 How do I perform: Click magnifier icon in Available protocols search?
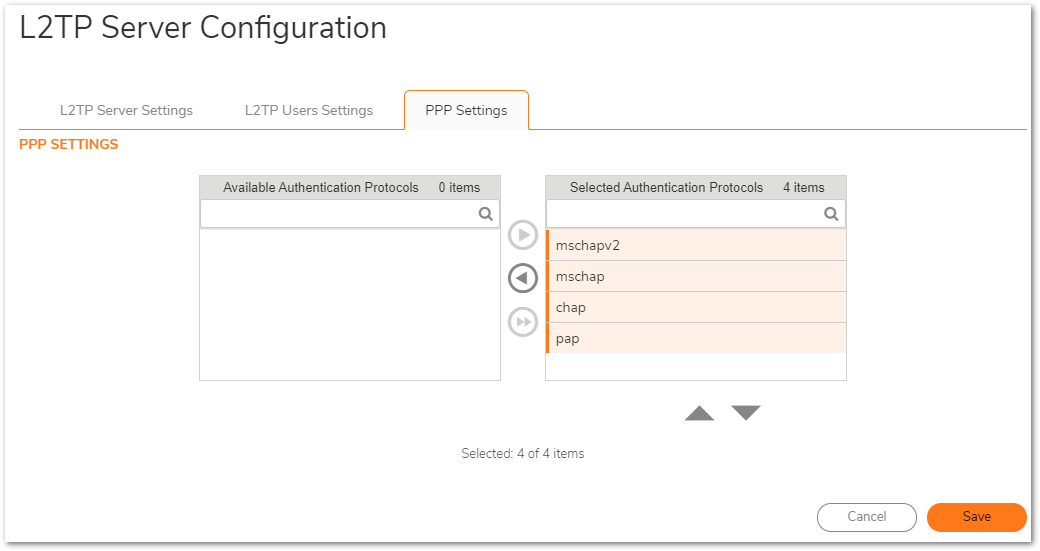485,214
